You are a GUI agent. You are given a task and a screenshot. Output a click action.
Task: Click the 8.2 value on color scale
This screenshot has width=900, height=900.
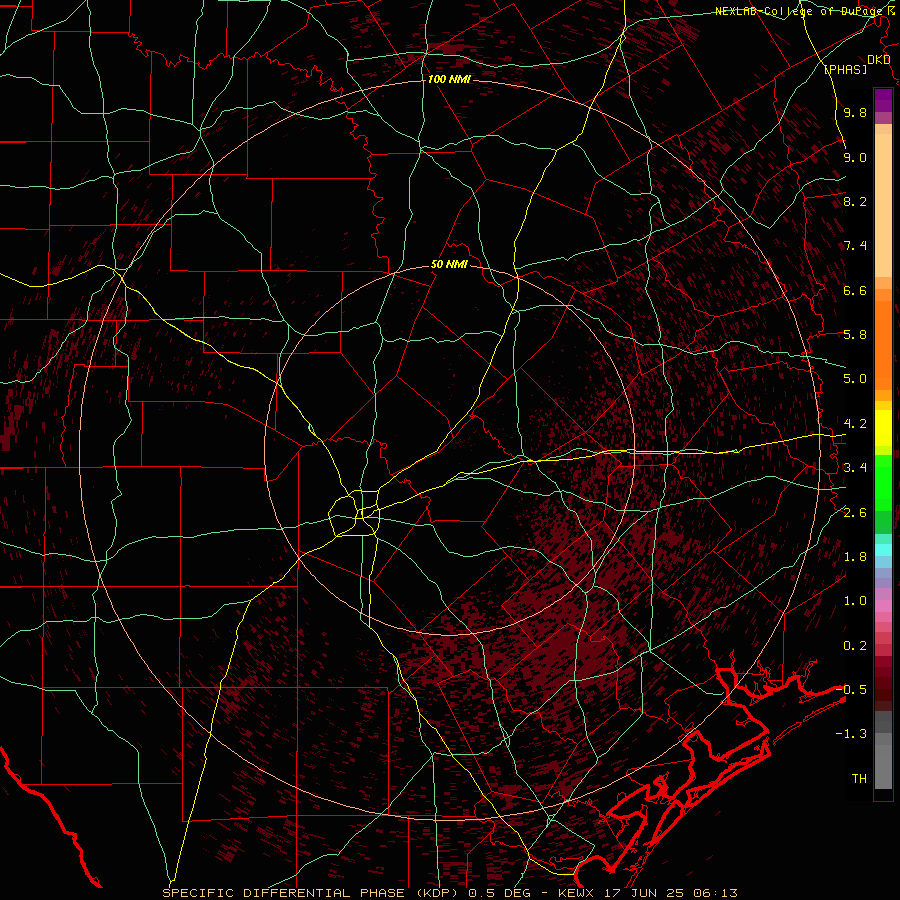(855, 201)
